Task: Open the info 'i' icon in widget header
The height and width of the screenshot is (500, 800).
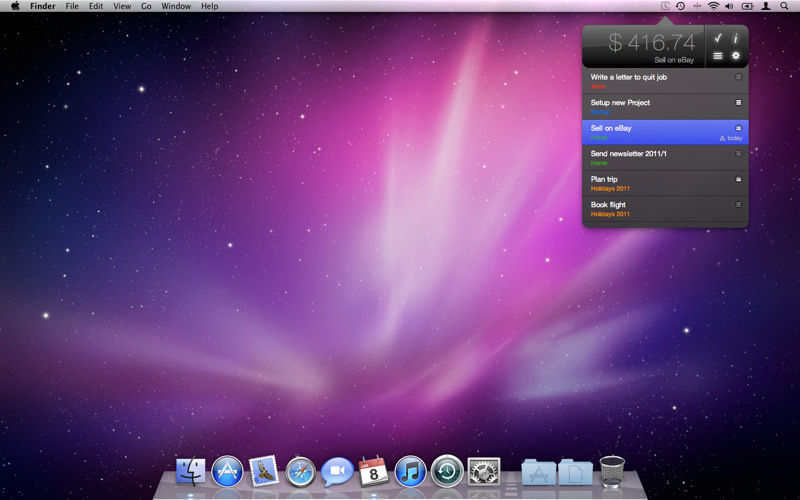Action: pos(736,39)
